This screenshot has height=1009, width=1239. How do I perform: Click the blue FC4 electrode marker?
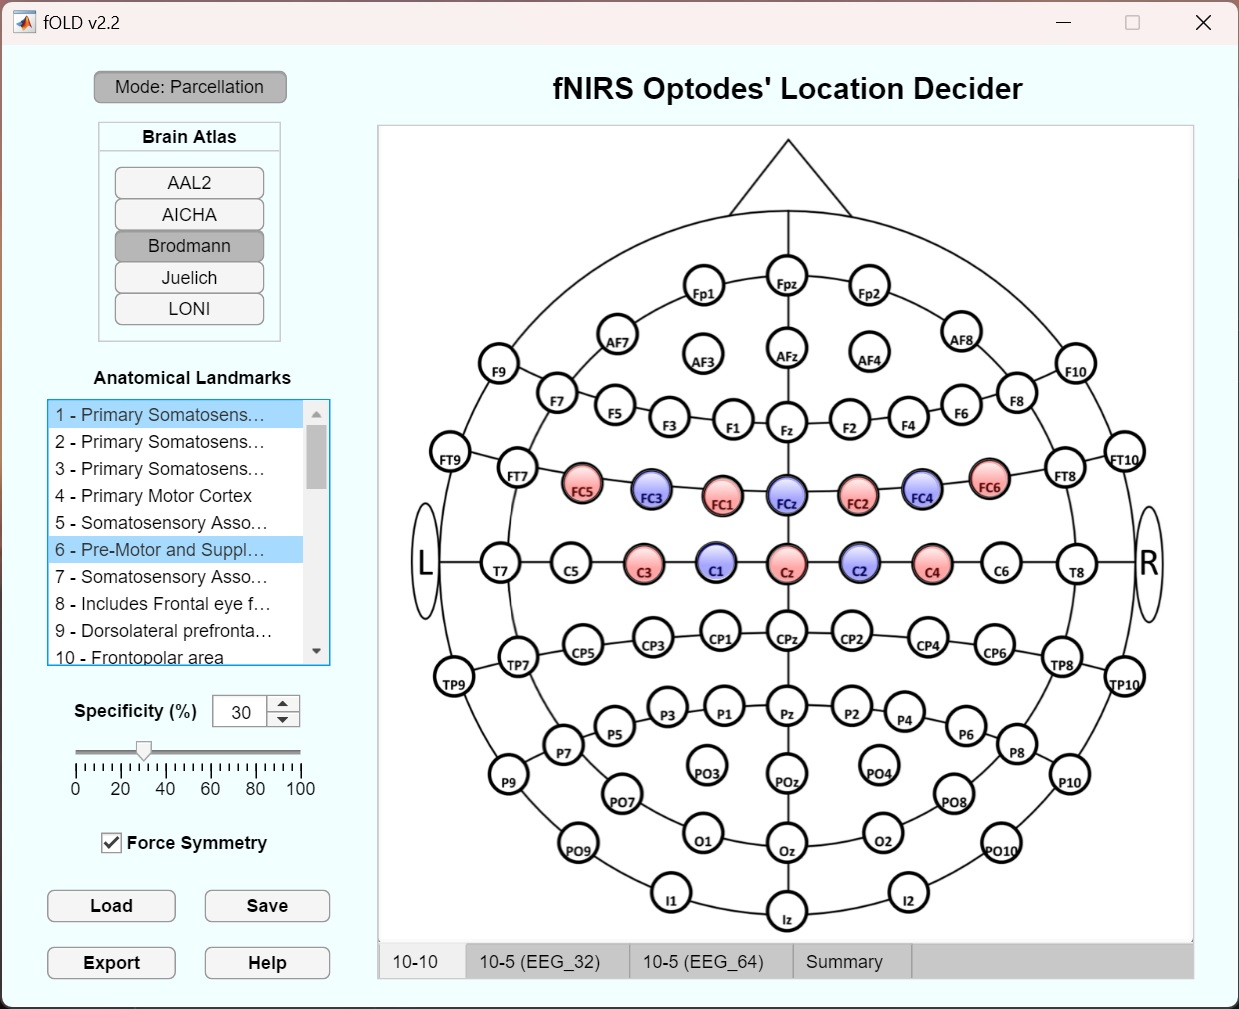921,490
